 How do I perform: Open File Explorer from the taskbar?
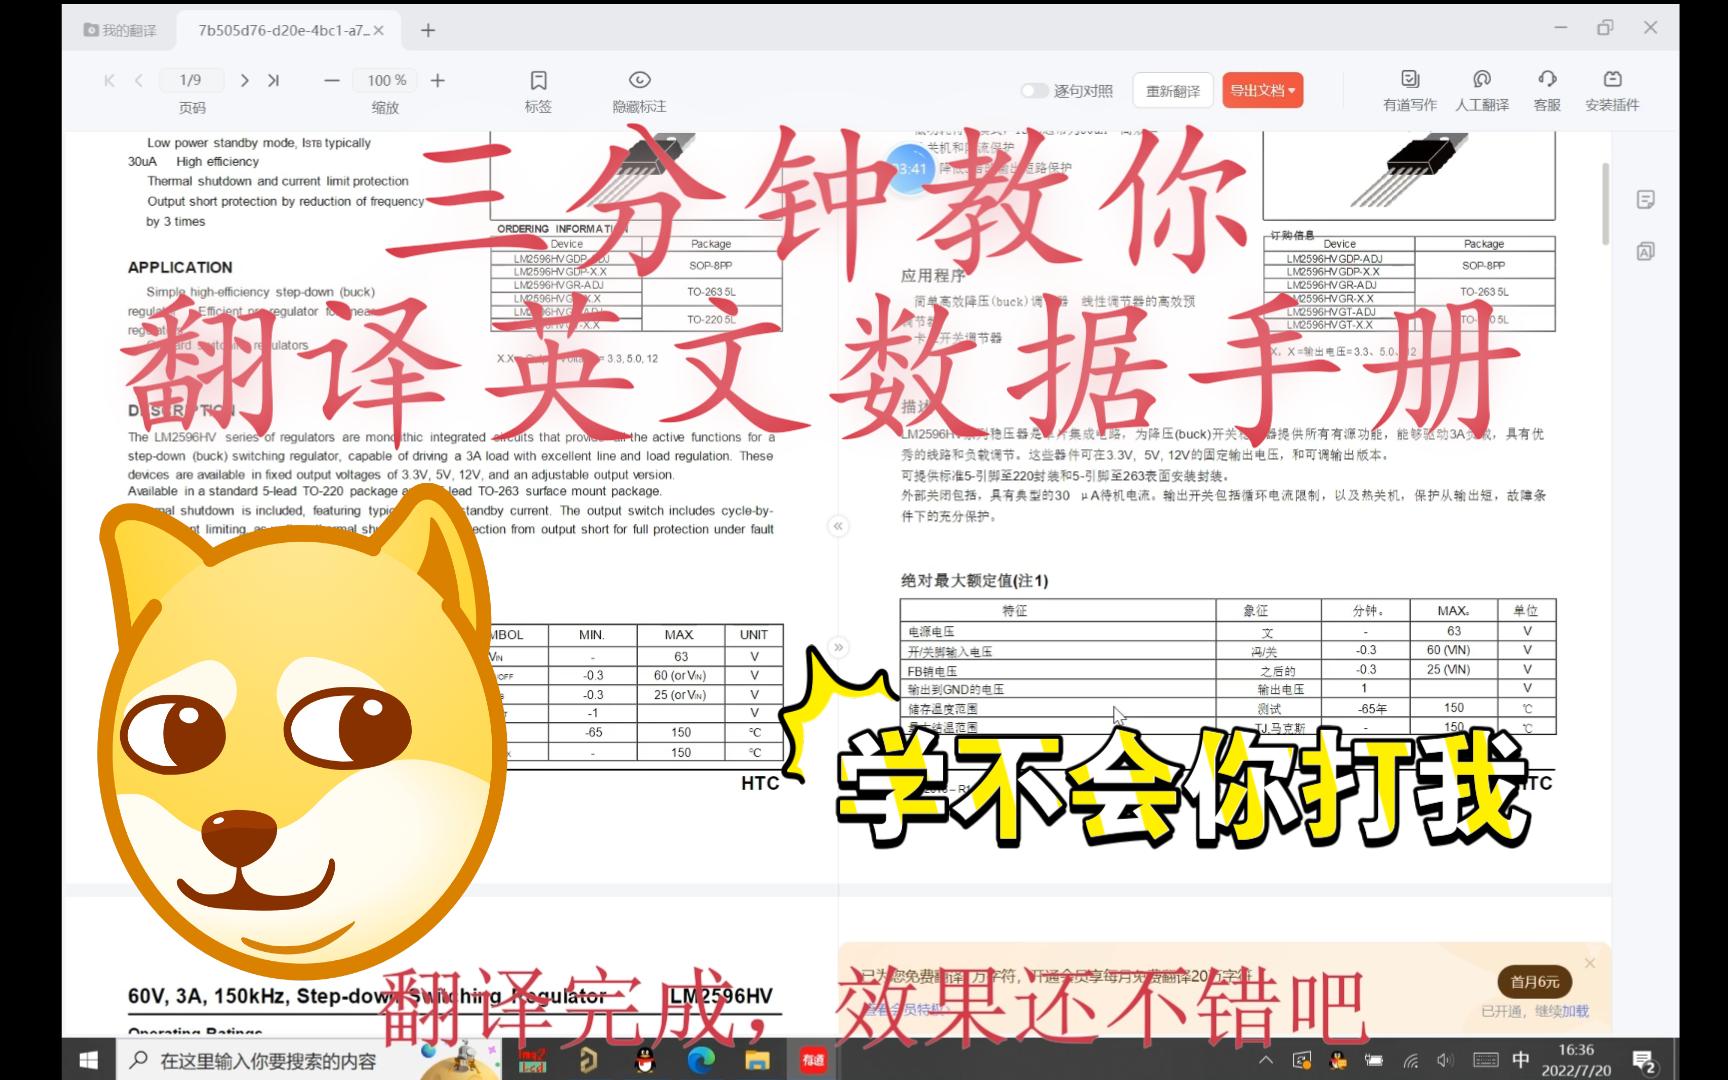pos(757,1060)
